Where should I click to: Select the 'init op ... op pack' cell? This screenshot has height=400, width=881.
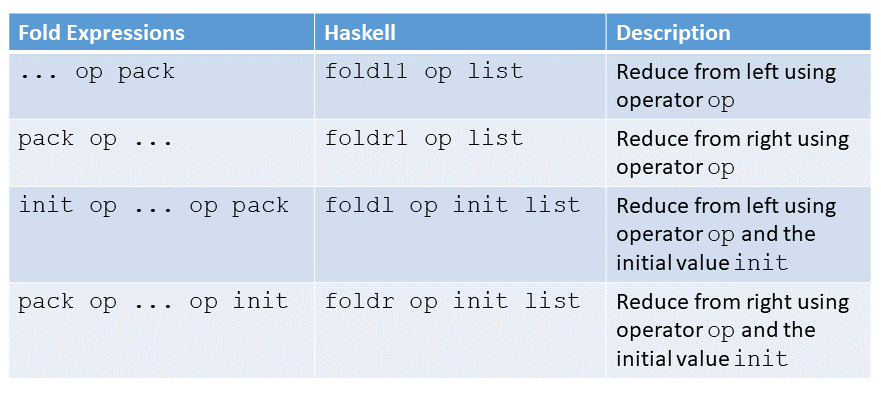[x=162, y=234]
